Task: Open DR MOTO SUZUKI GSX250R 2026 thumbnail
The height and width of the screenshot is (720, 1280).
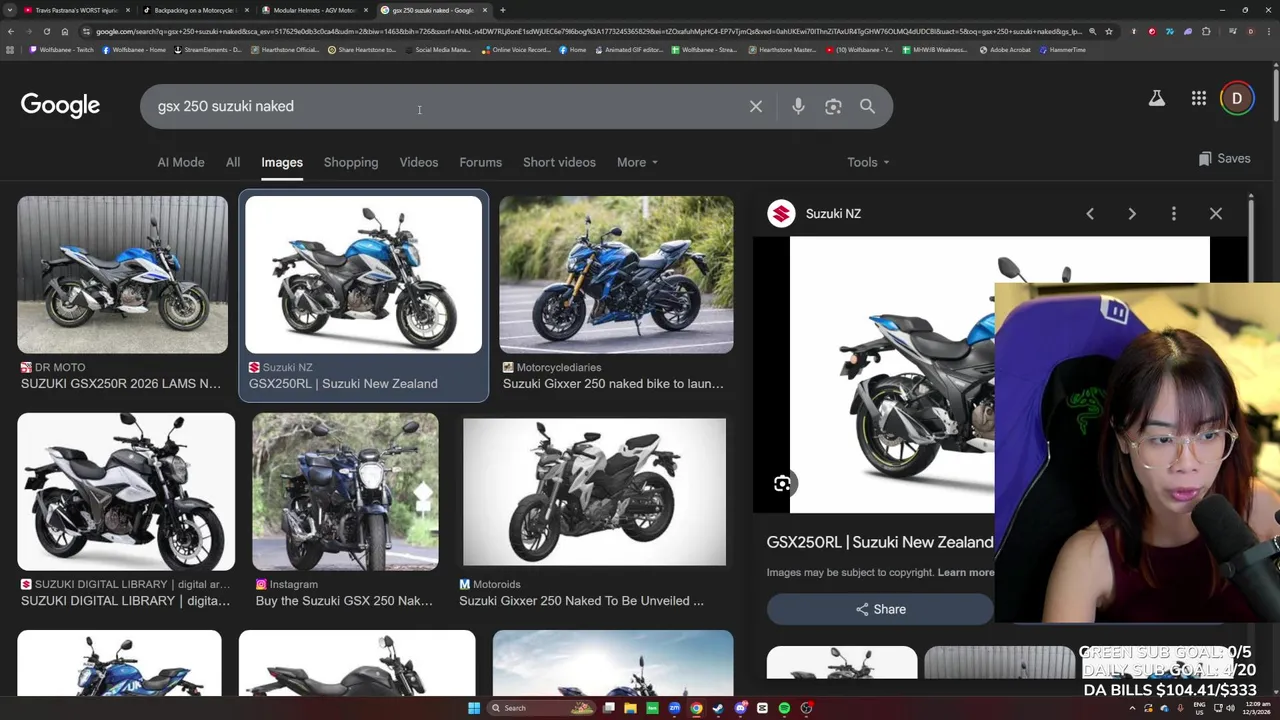Action: point(122,275)
